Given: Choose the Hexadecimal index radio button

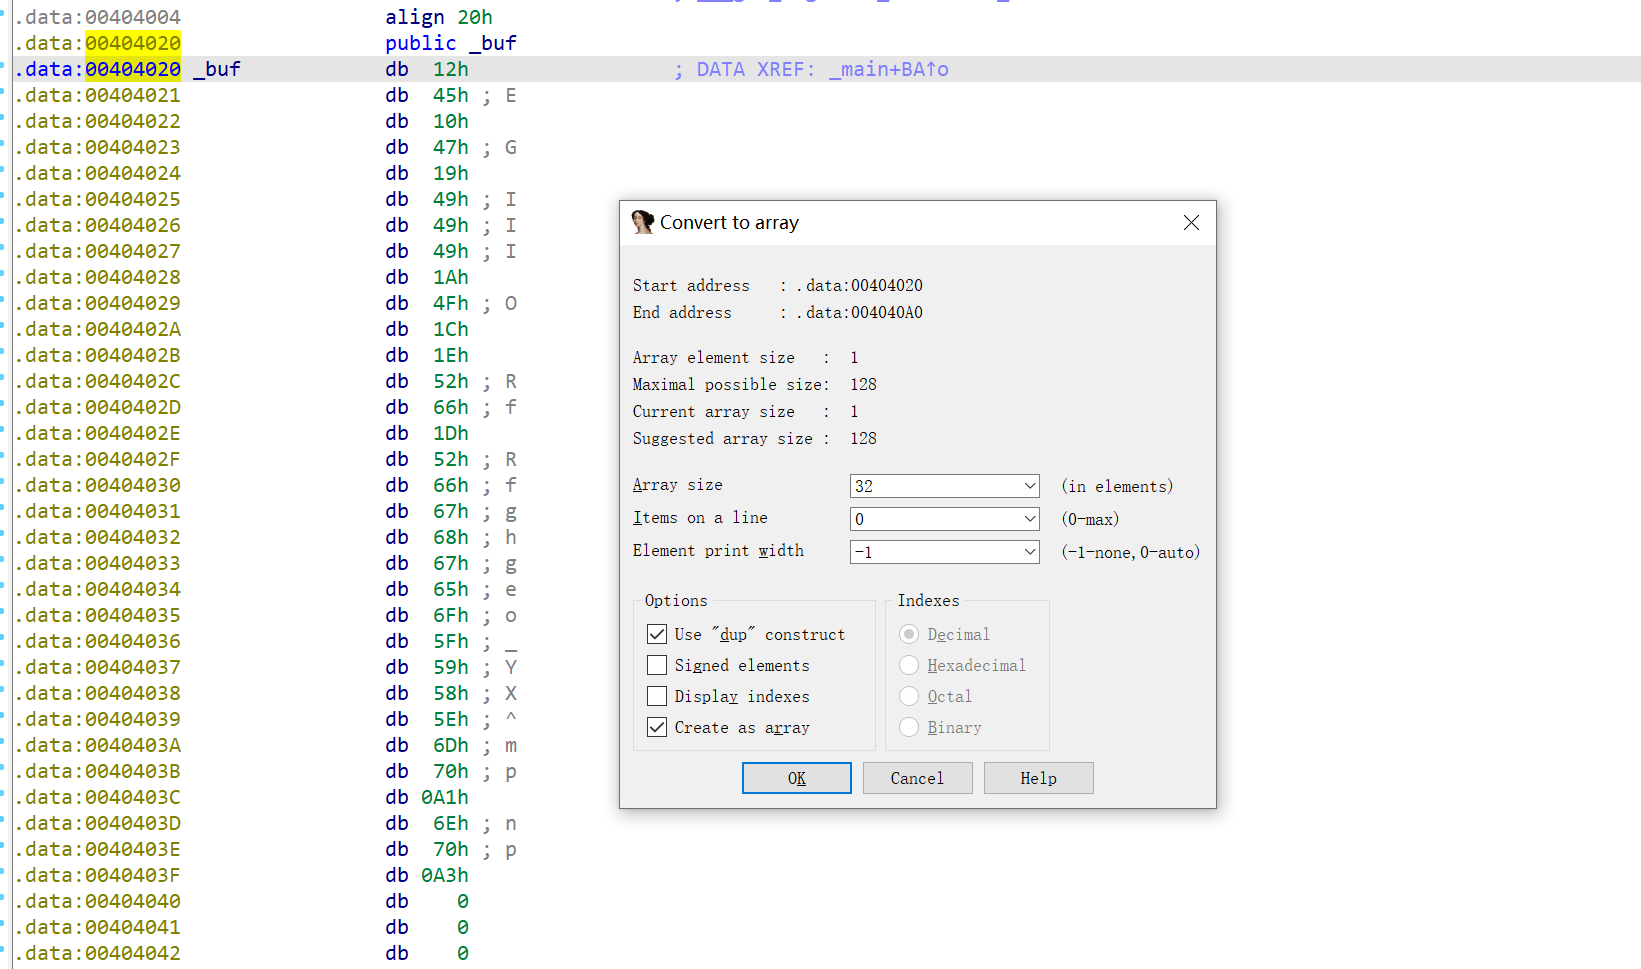Looking at the screenshot, I should point(909,665).
